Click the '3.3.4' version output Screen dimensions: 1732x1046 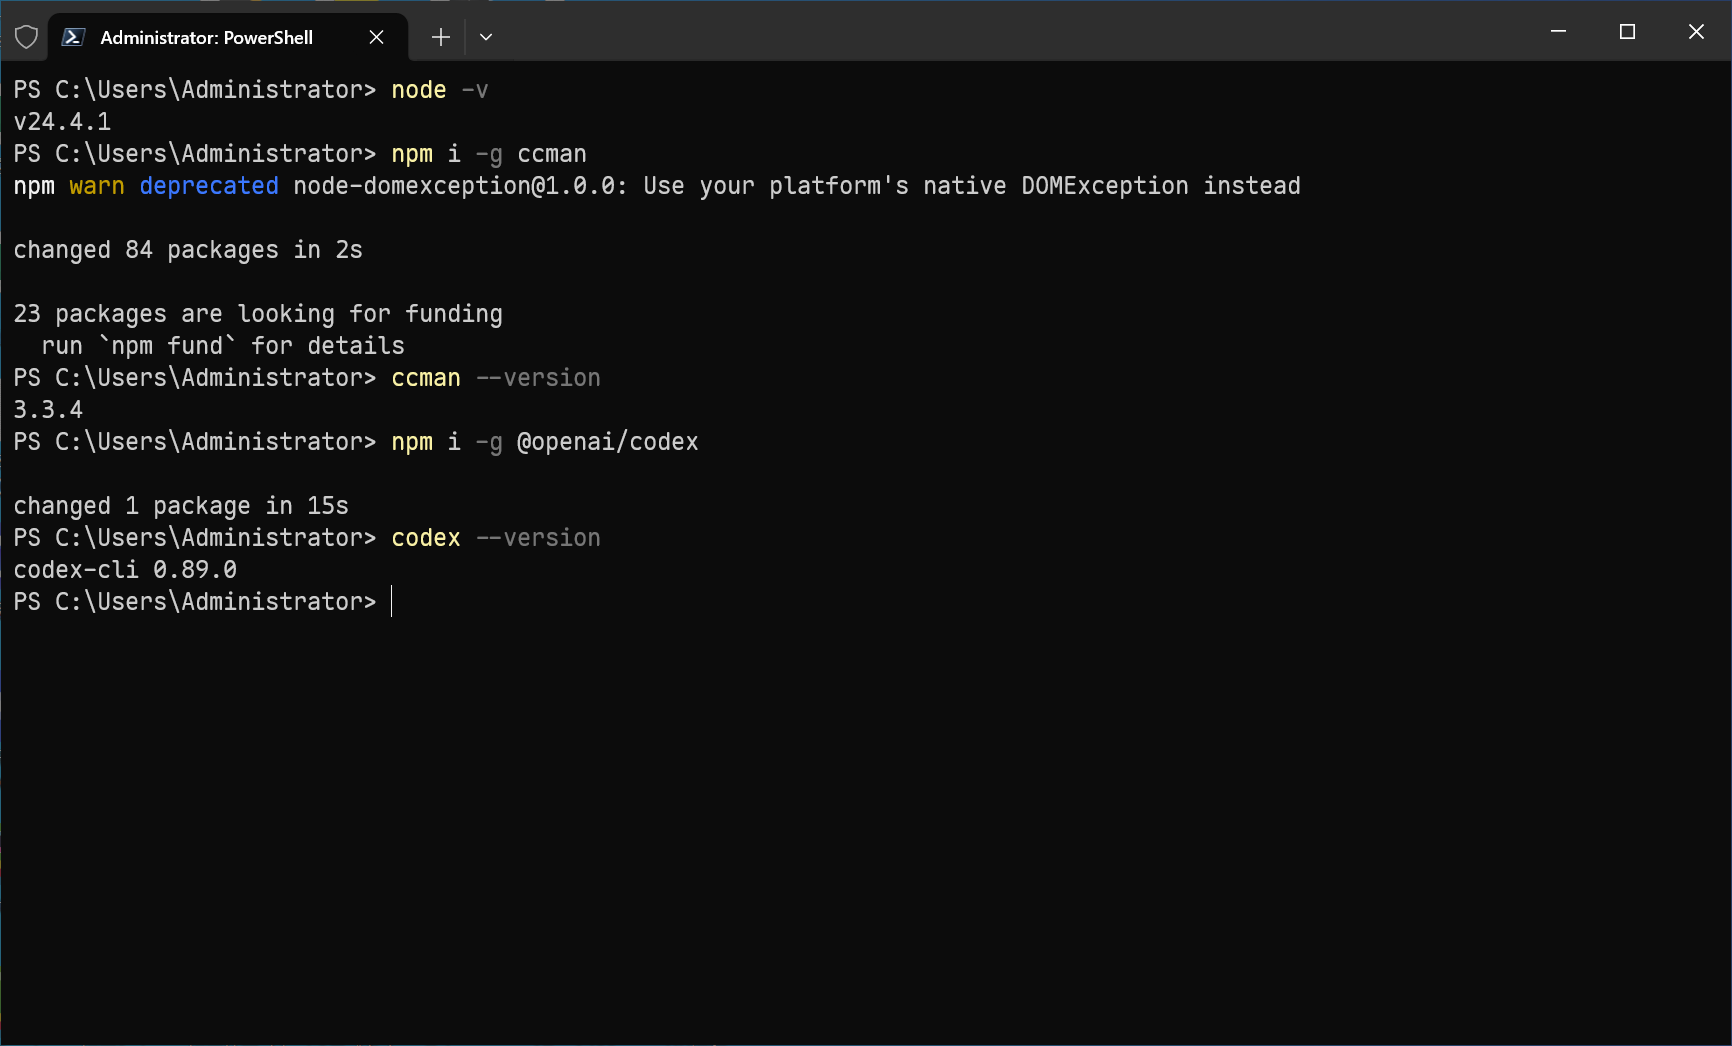[x=48, y=410]
